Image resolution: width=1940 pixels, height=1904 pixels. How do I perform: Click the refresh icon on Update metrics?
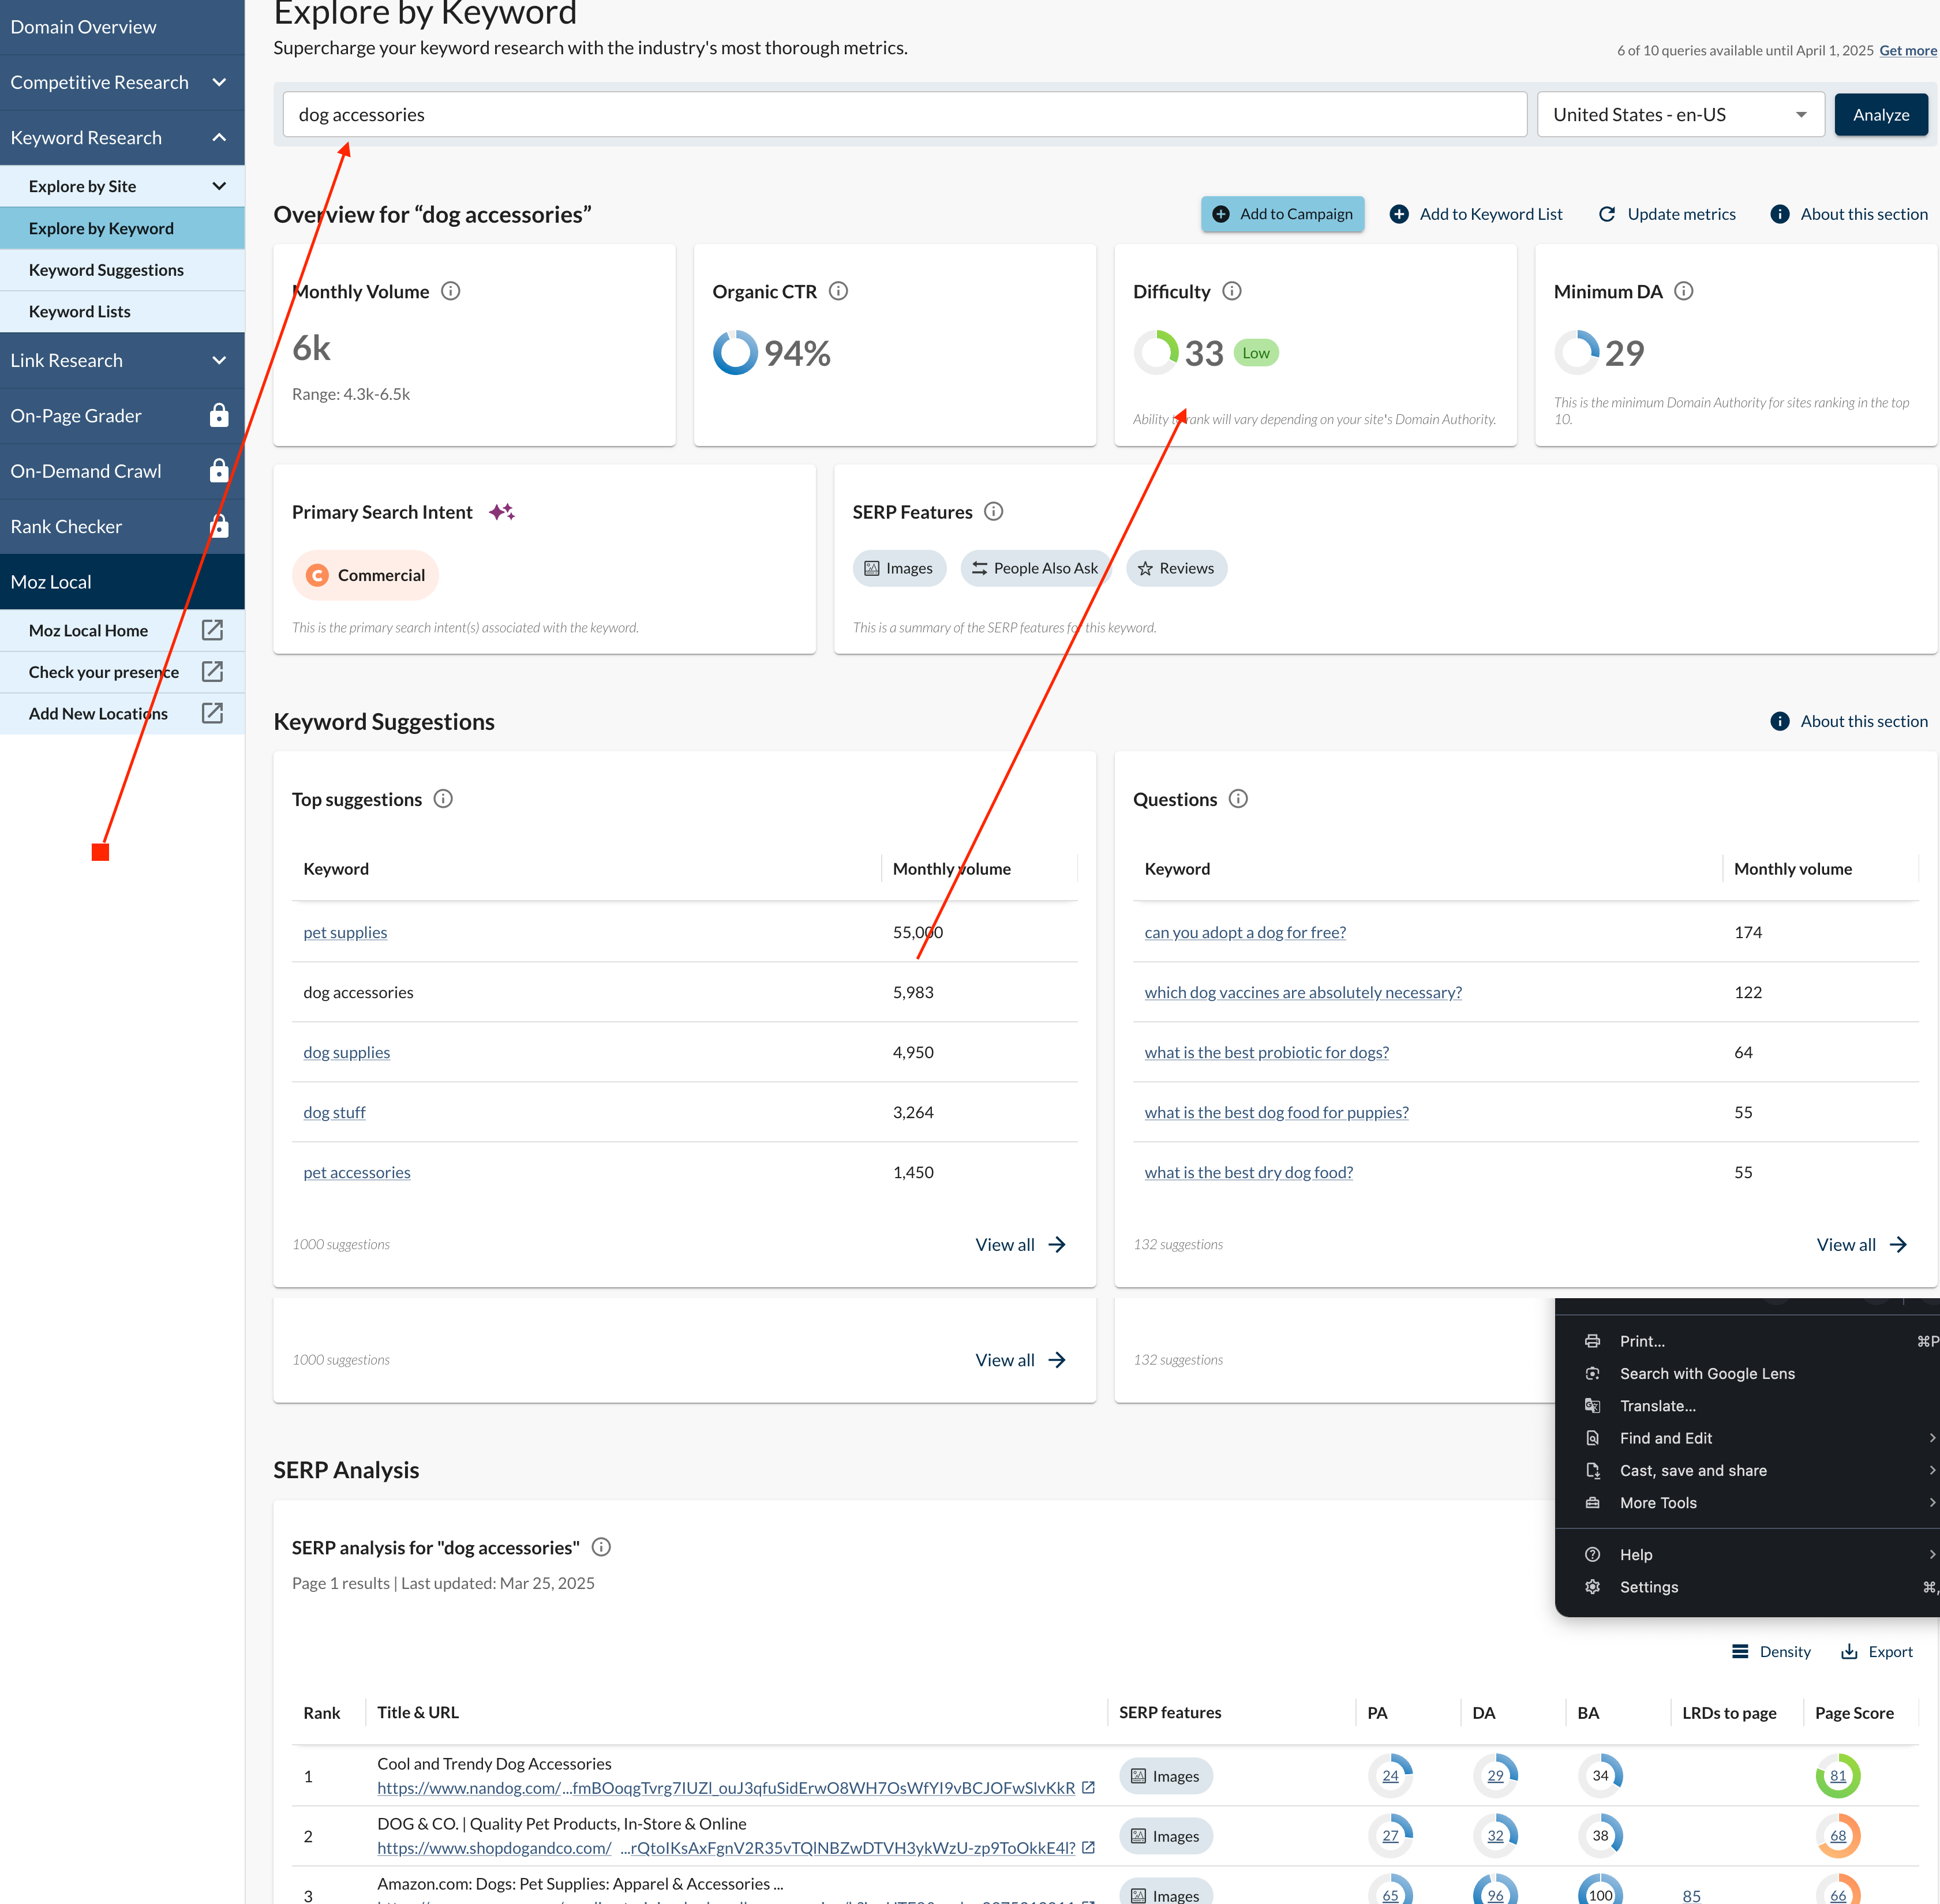(x=1607, y=214)
